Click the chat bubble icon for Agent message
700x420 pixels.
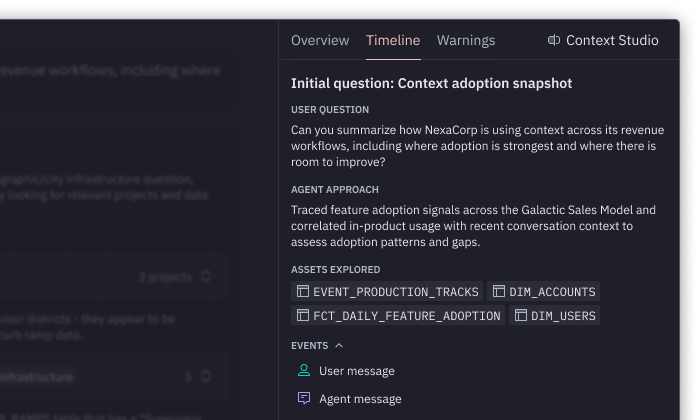[304, 399]
